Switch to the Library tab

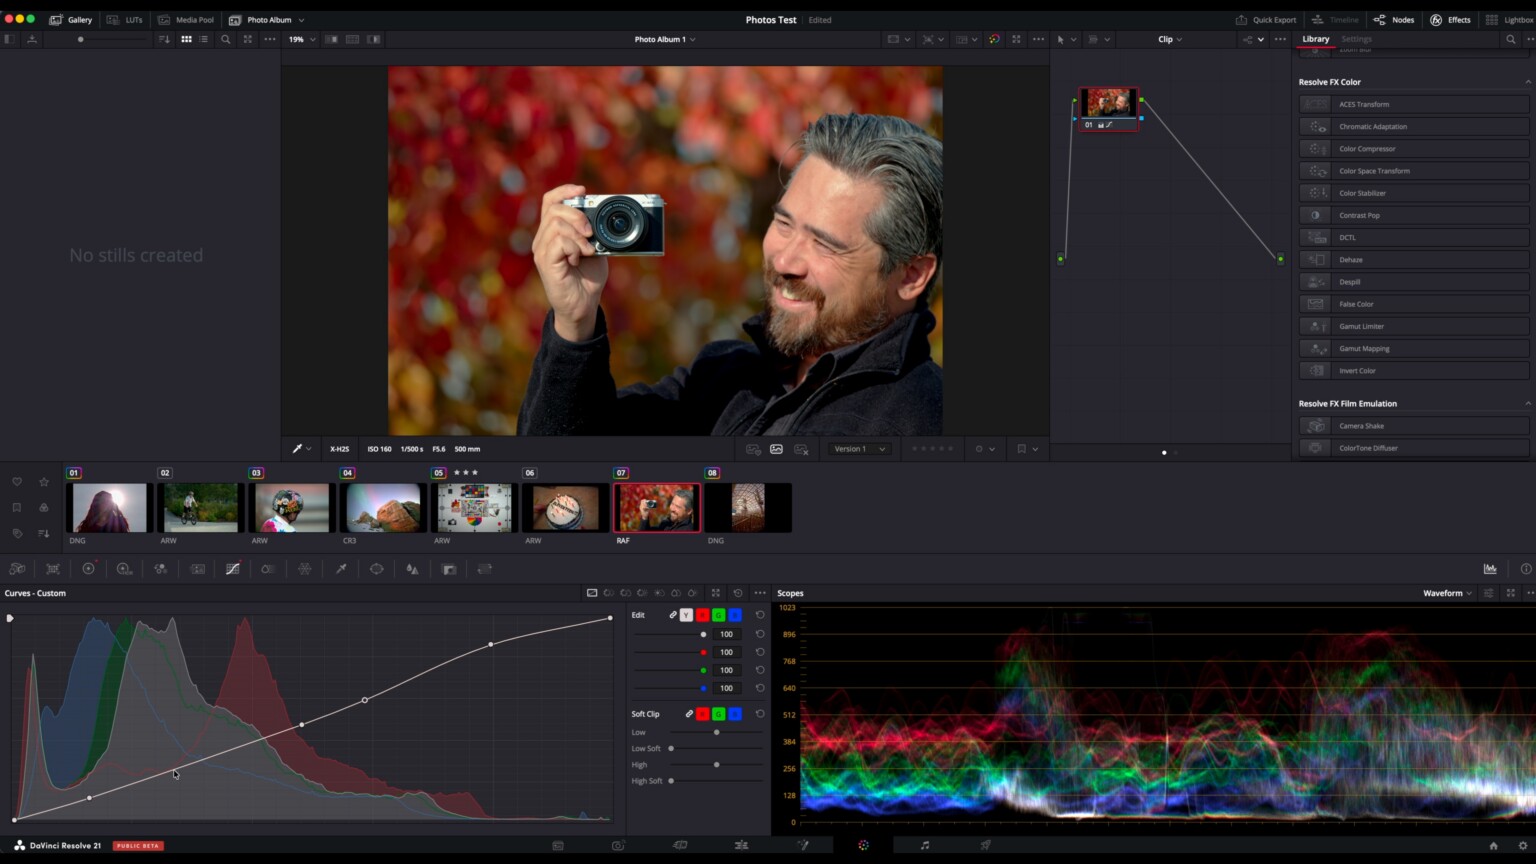tap(1315, 39)
